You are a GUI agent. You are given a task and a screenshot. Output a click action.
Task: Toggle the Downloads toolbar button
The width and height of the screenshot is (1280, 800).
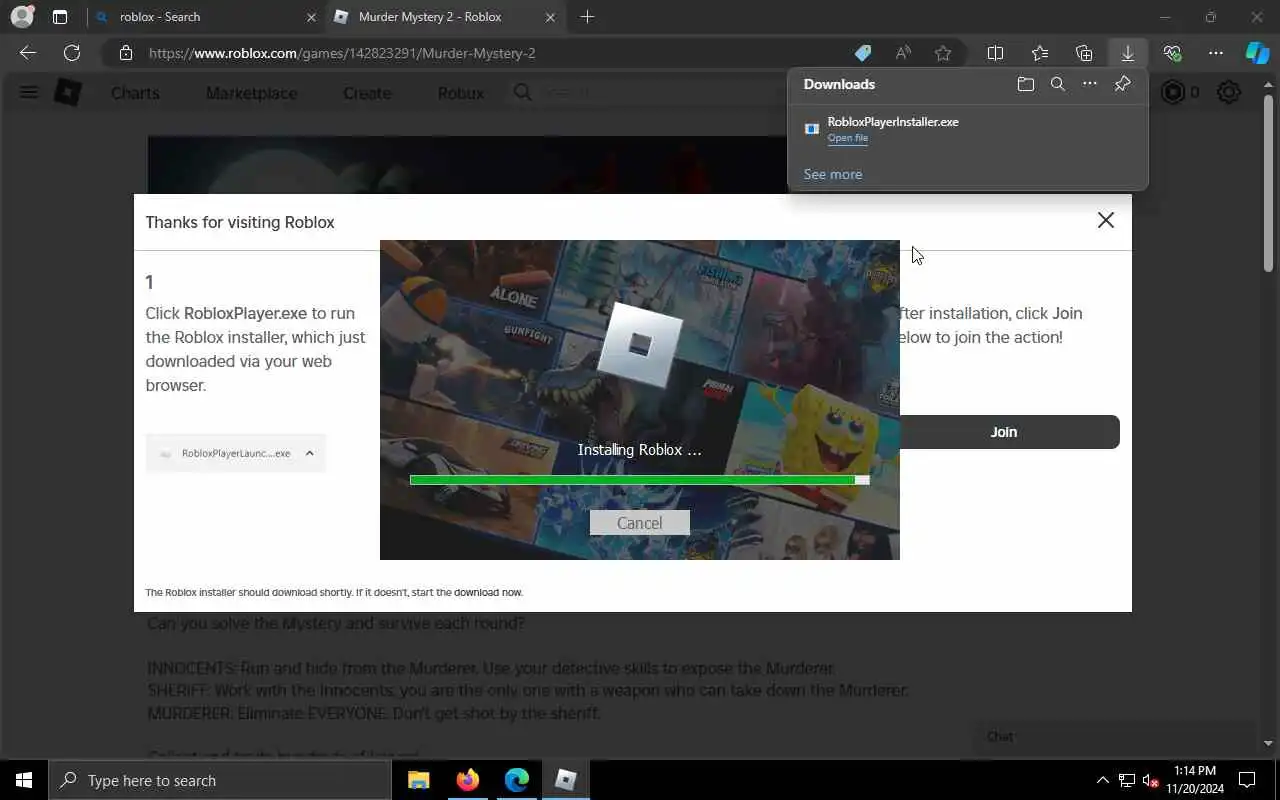[1128, 53]
